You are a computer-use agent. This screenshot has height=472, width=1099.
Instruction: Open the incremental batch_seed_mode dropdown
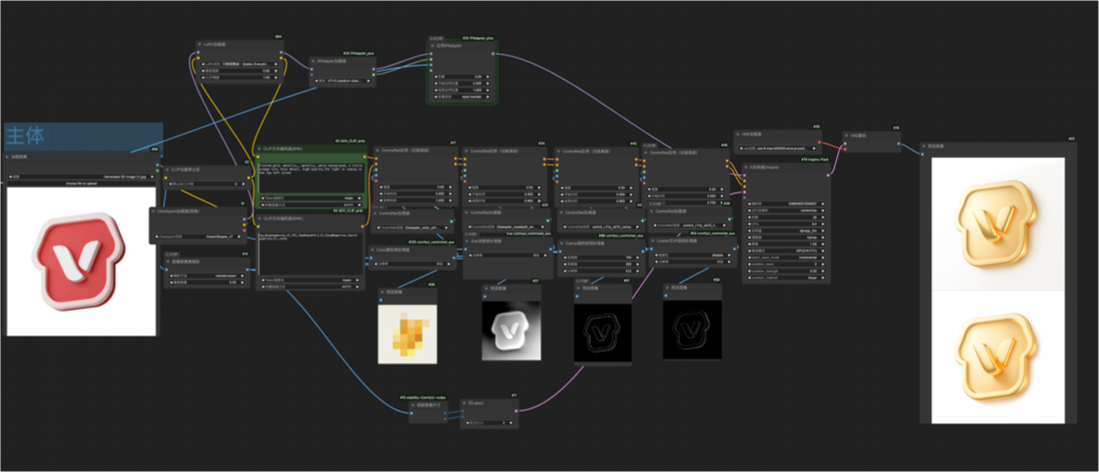pyautogui.click(x=786, y=257)
